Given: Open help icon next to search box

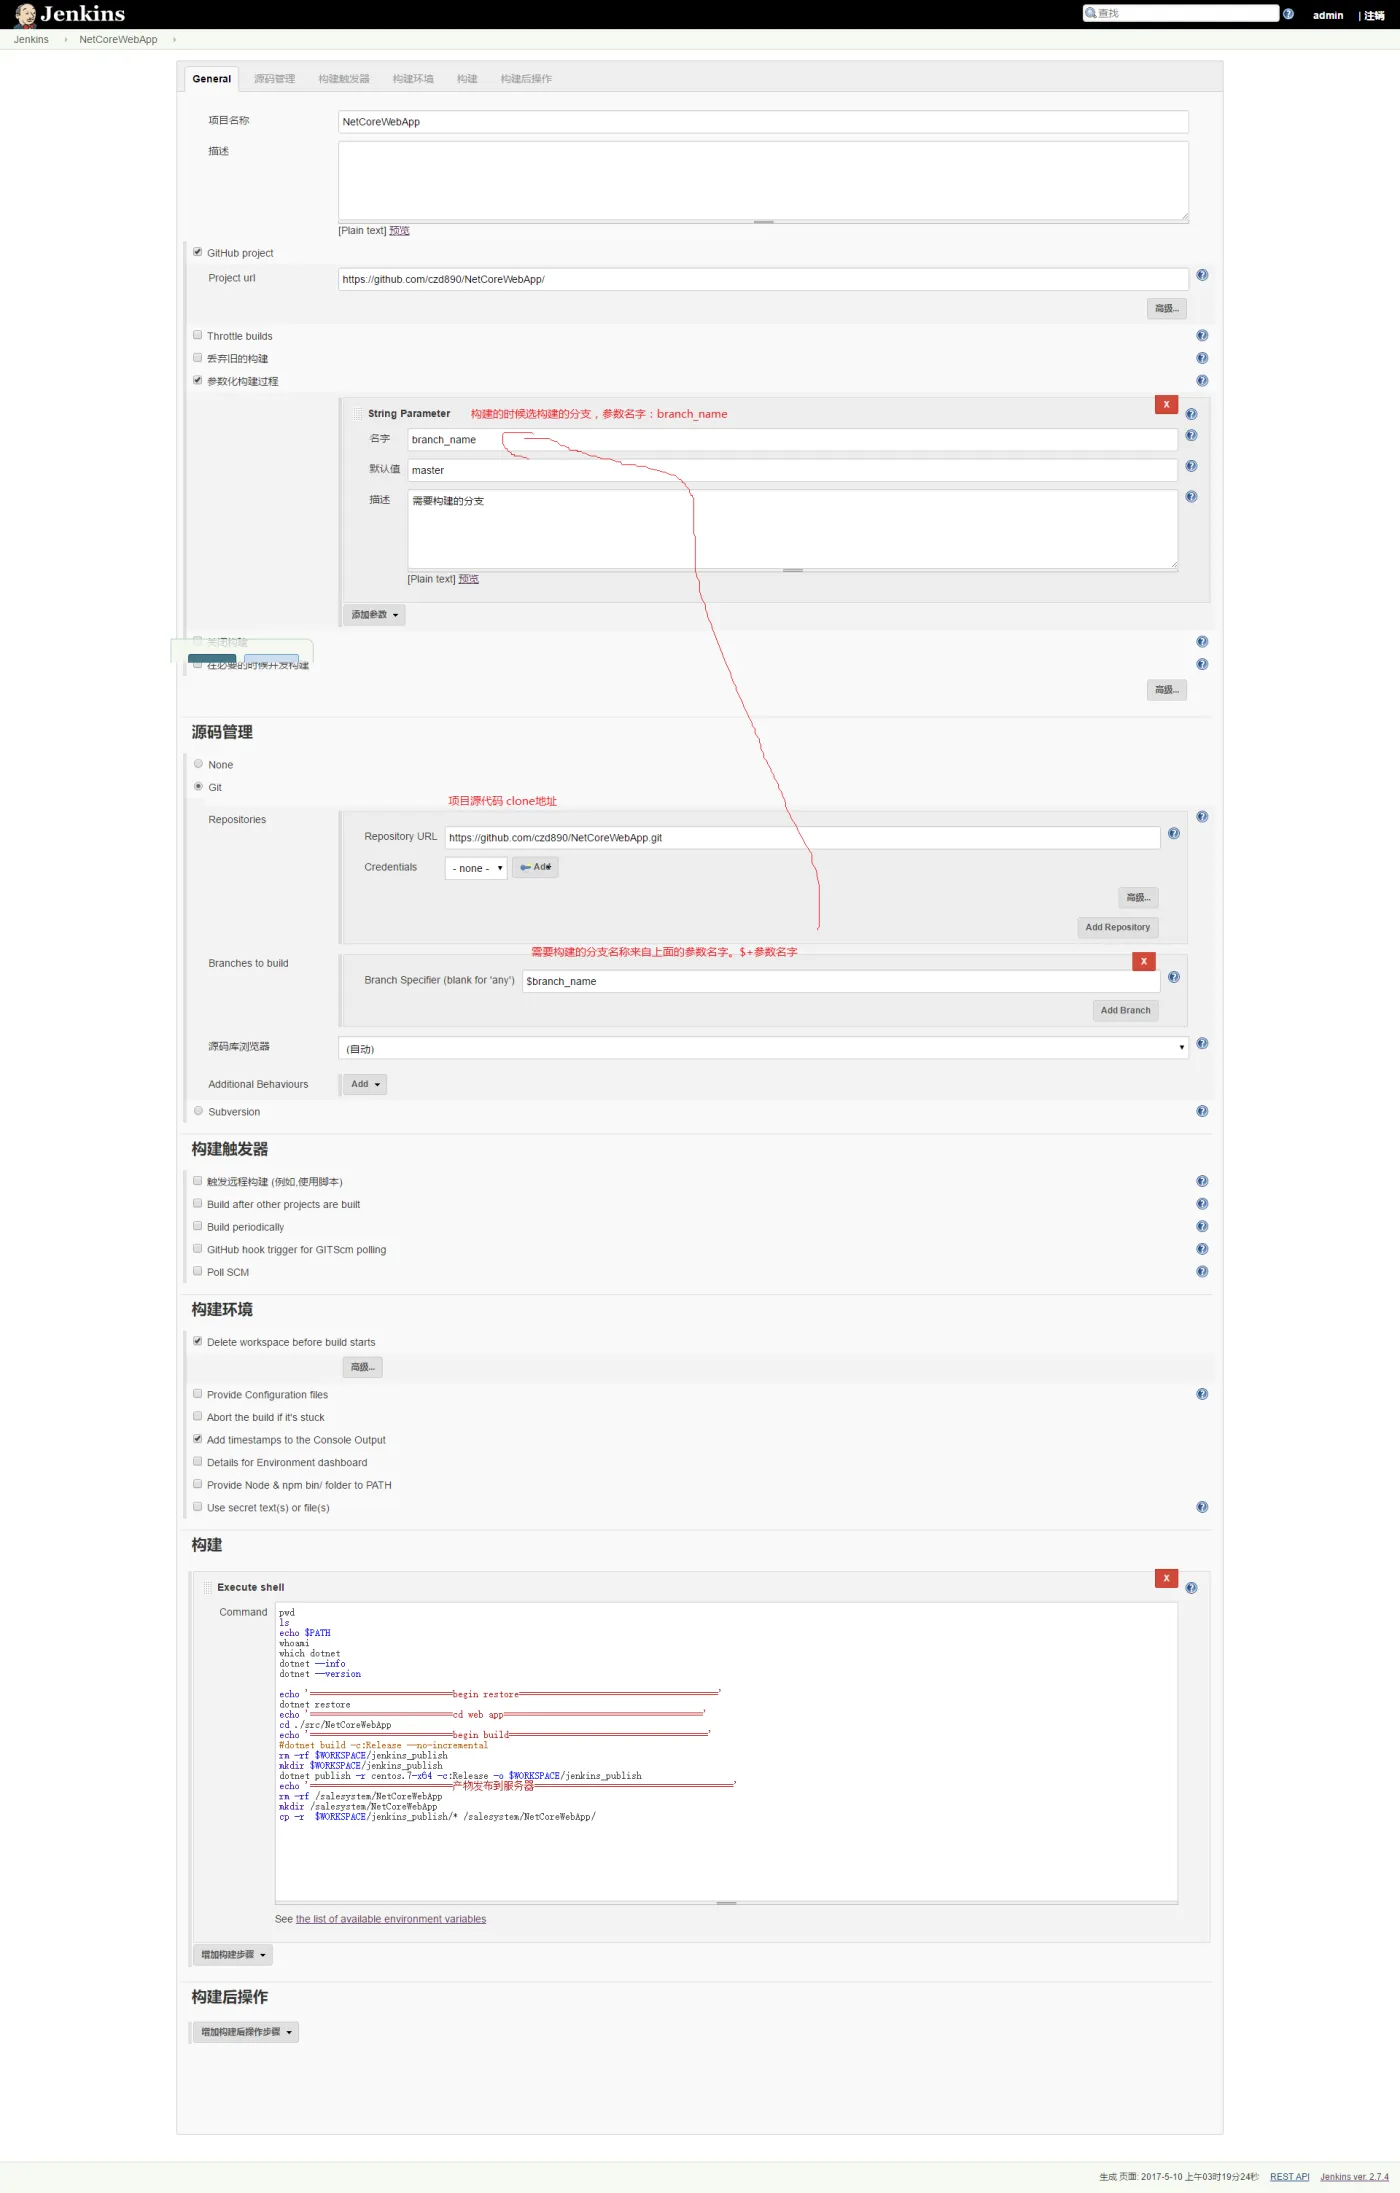Looking at the screenshot, I should pos(1288,14).
